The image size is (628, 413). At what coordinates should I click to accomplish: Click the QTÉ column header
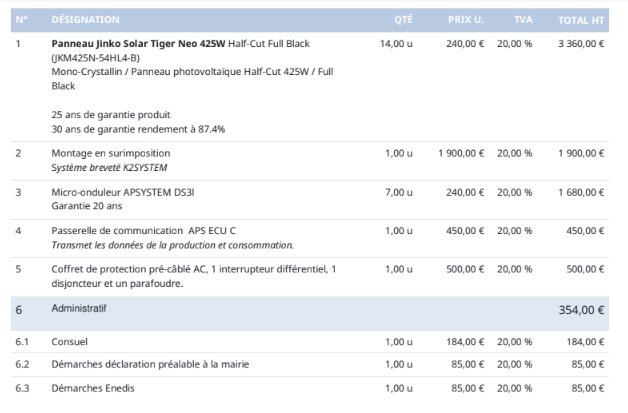pos(402,20)
